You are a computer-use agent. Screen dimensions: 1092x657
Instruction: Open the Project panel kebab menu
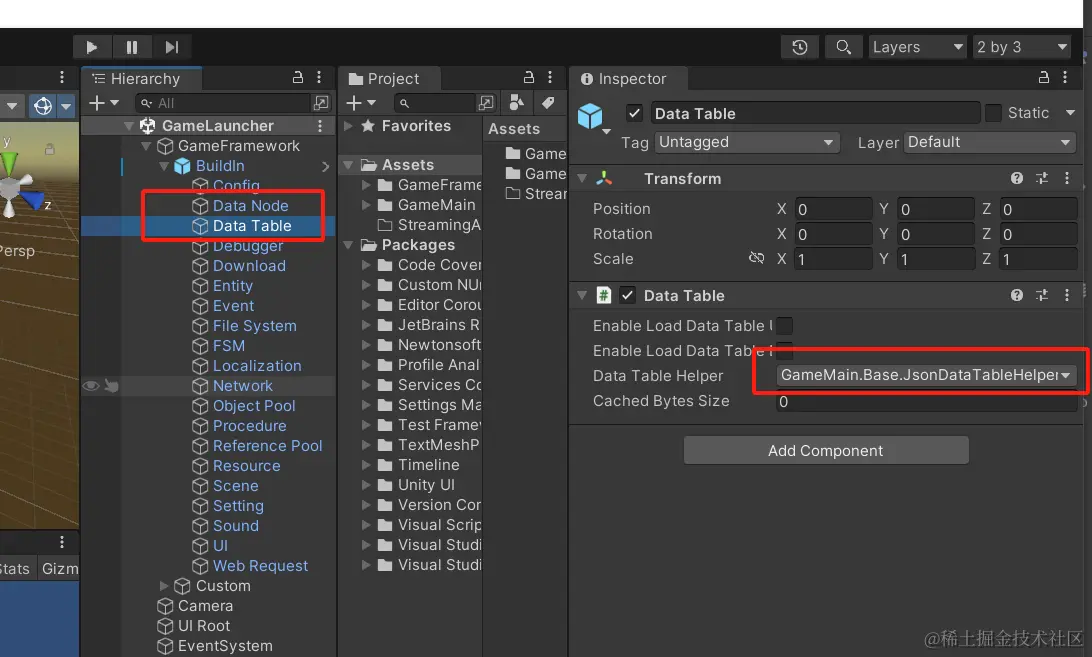coord(550,77)
